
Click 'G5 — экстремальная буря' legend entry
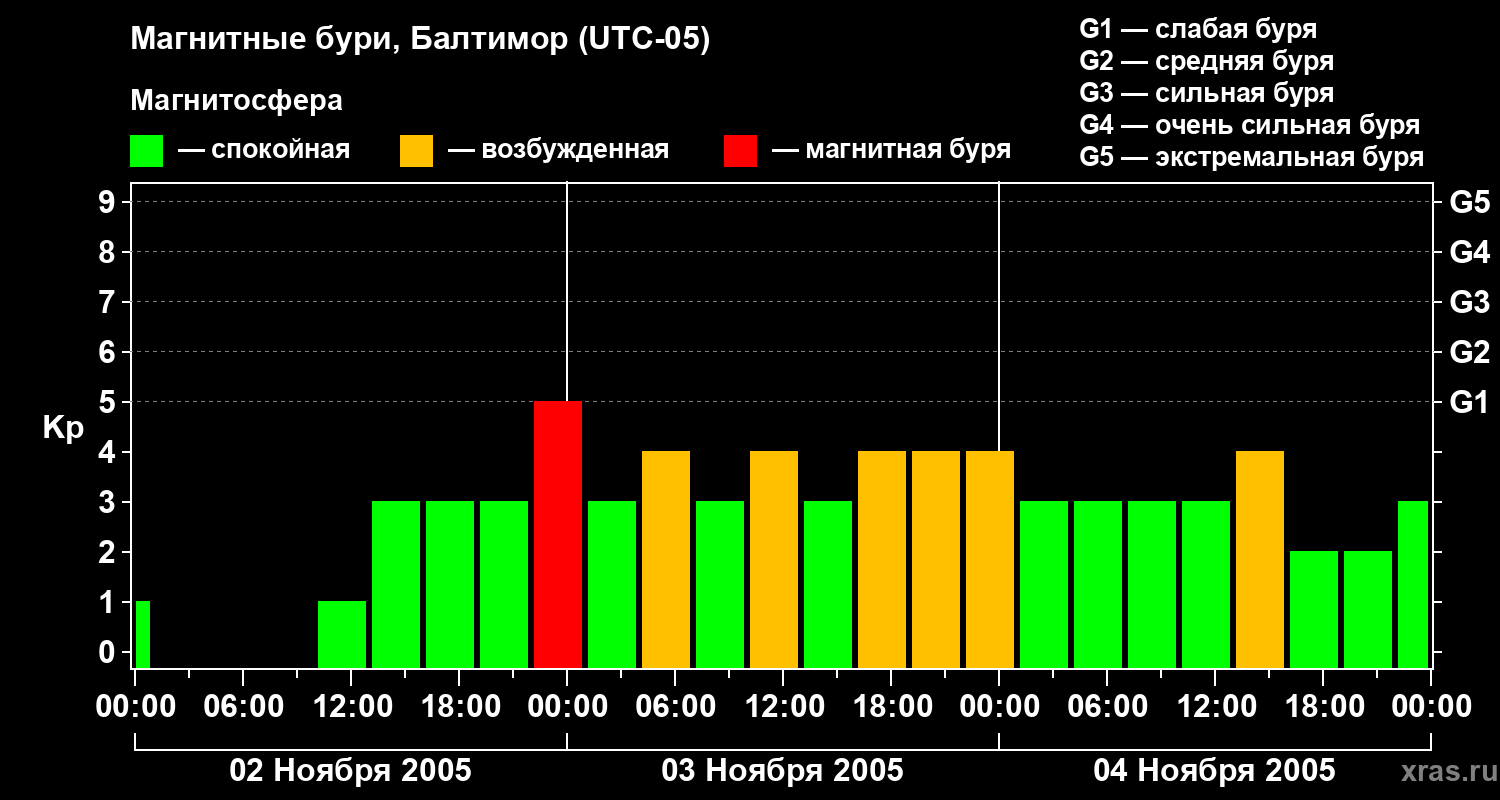click(x=1251, y=157)
